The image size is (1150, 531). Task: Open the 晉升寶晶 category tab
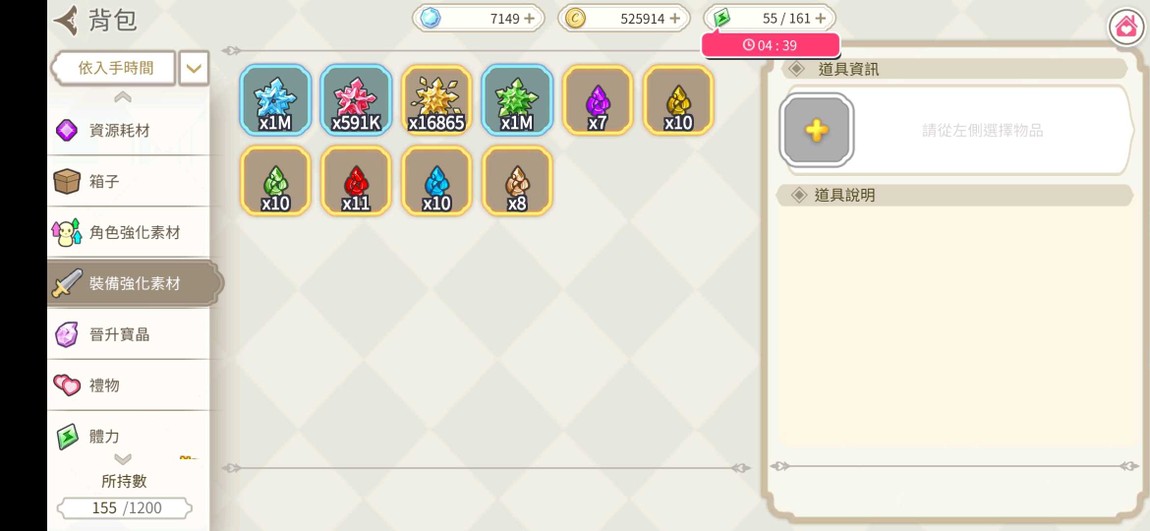[129, 334]
